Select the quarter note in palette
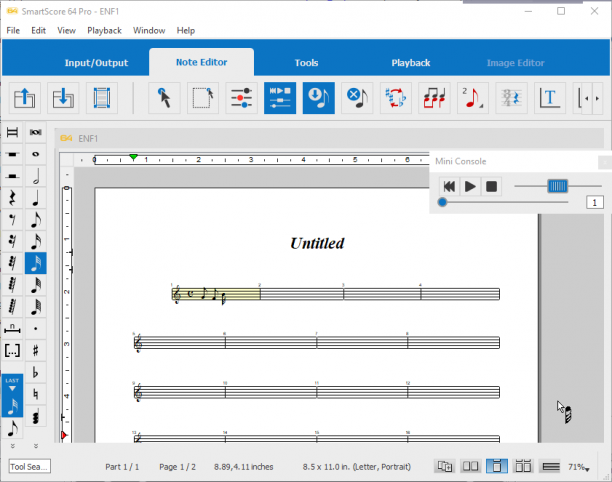 click(x=36, y=198)
